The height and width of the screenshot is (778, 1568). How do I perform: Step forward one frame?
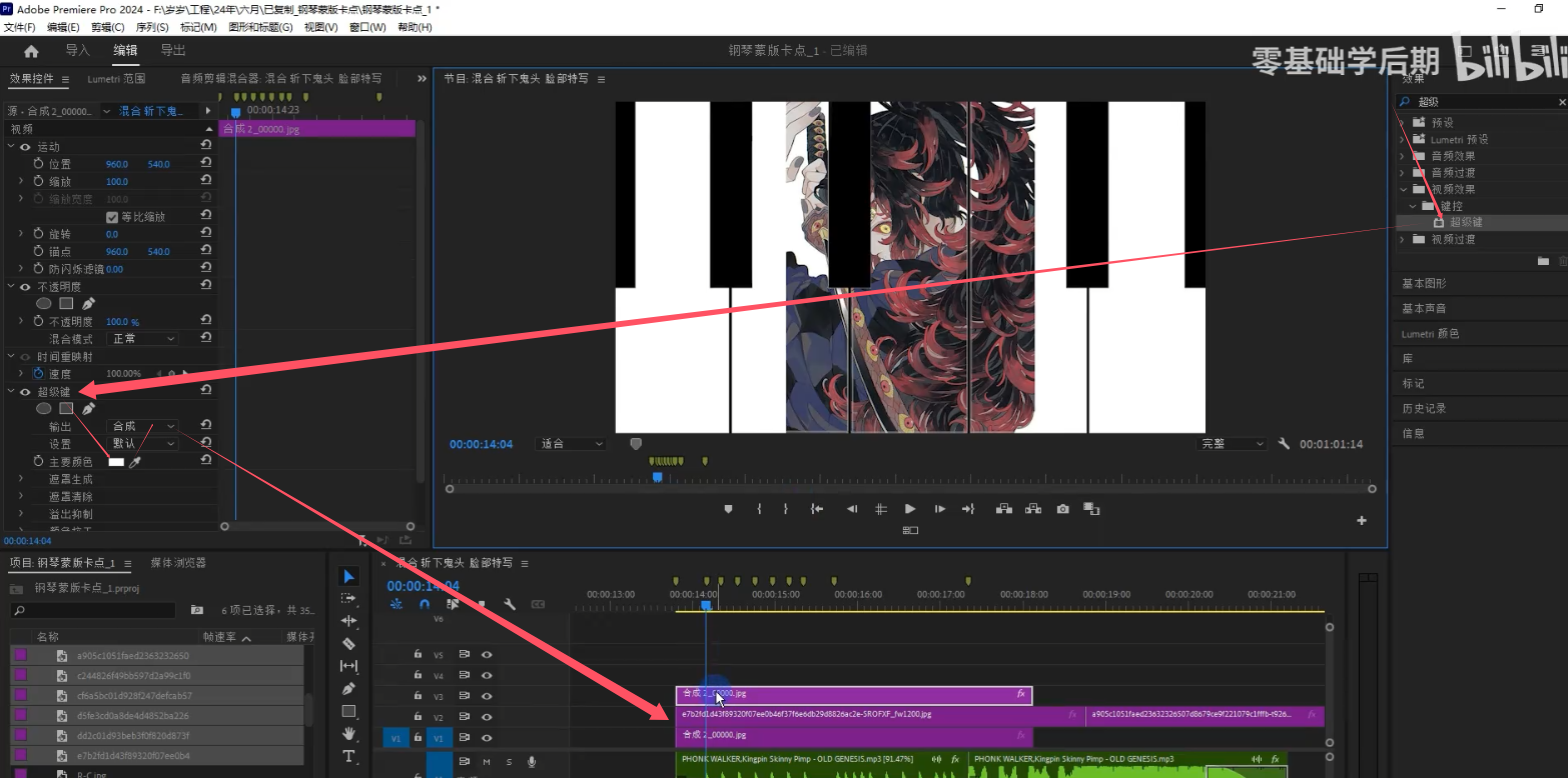[x=939, y=509]
